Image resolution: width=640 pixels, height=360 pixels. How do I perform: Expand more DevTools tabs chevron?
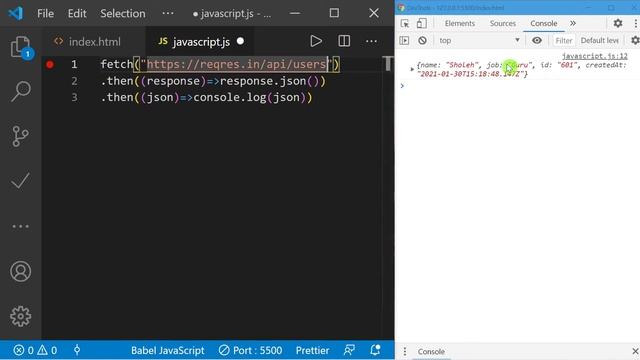573,23
